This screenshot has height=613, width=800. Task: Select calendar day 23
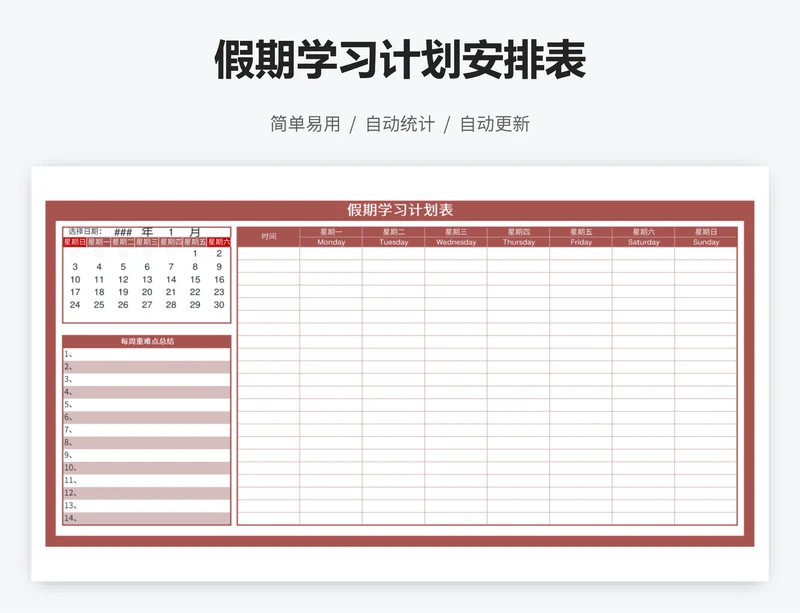(x=219, y=292)
